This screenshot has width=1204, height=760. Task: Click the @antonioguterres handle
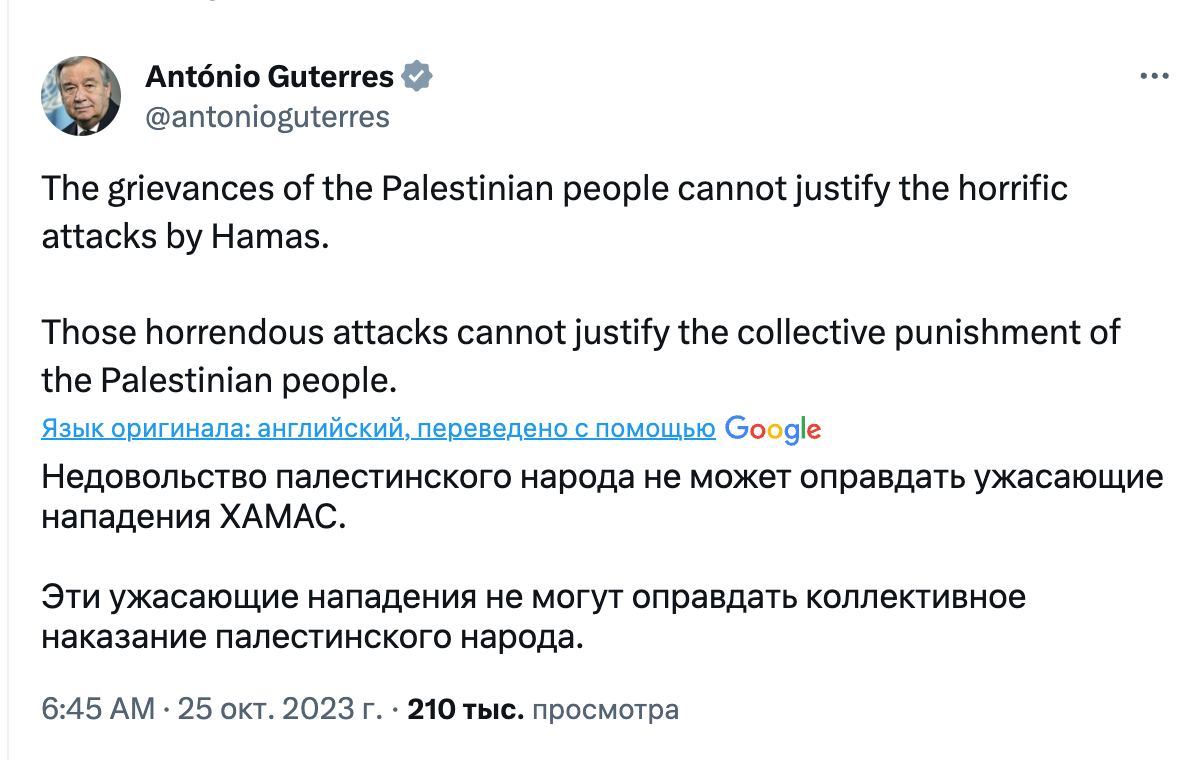[x=267, y=117]
